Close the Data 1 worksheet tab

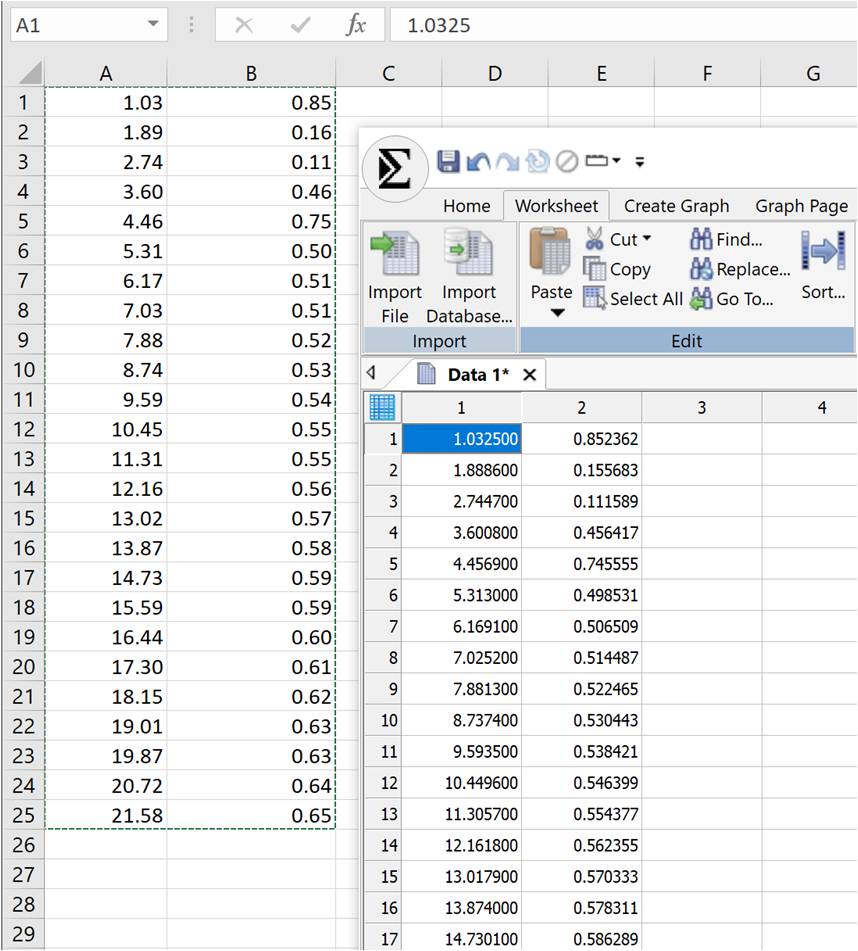[530, 375]
